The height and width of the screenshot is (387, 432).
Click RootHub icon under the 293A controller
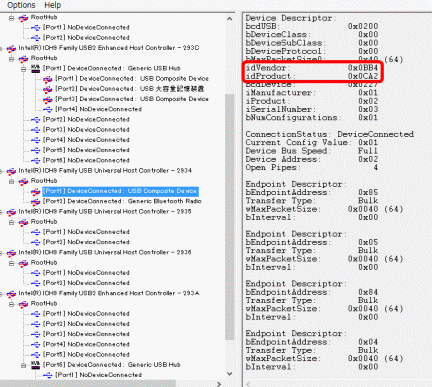[x=23, y=304]
